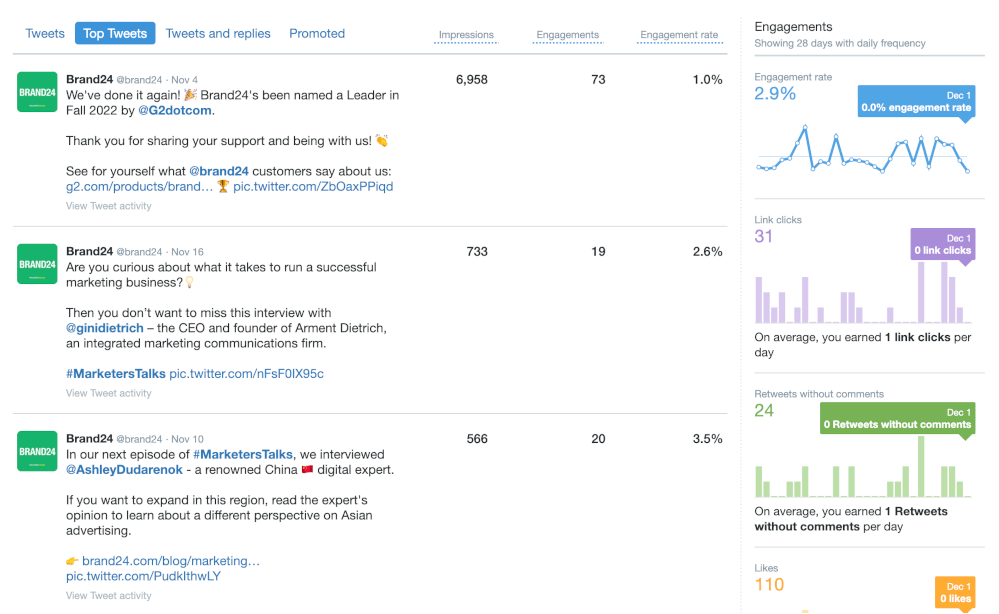Click the 0 likes tooltip

[x=955, y=592]
